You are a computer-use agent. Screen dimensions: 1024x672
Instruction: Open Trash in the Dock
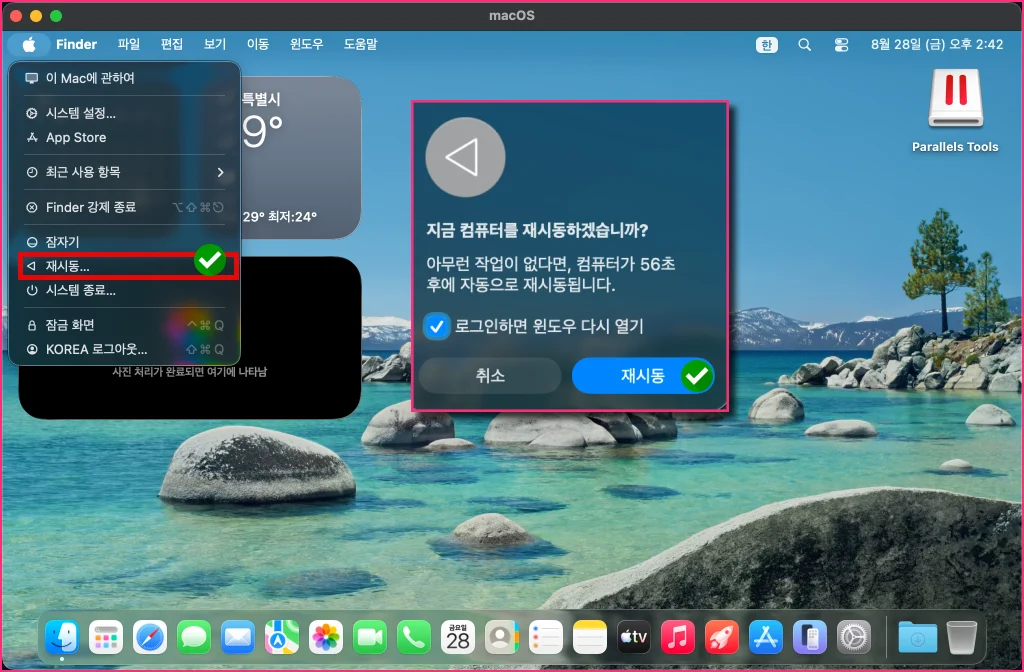[961, 637]
